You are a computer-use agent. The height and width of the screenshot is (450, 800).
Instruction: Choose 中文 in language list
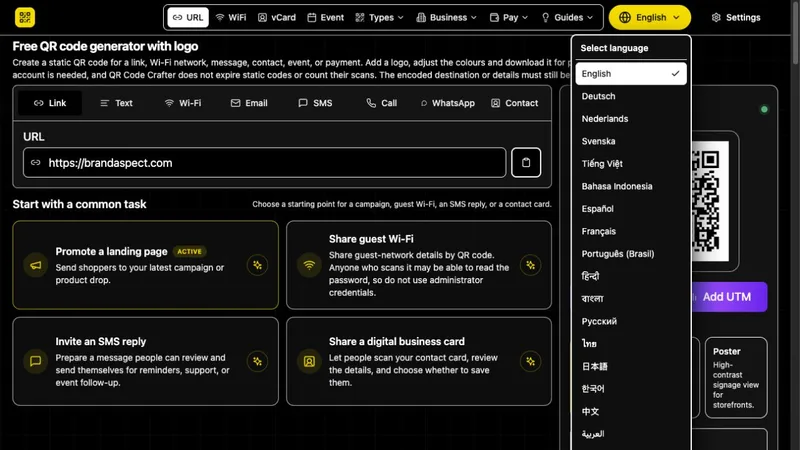pyautogui.click(x=631, y=411)
